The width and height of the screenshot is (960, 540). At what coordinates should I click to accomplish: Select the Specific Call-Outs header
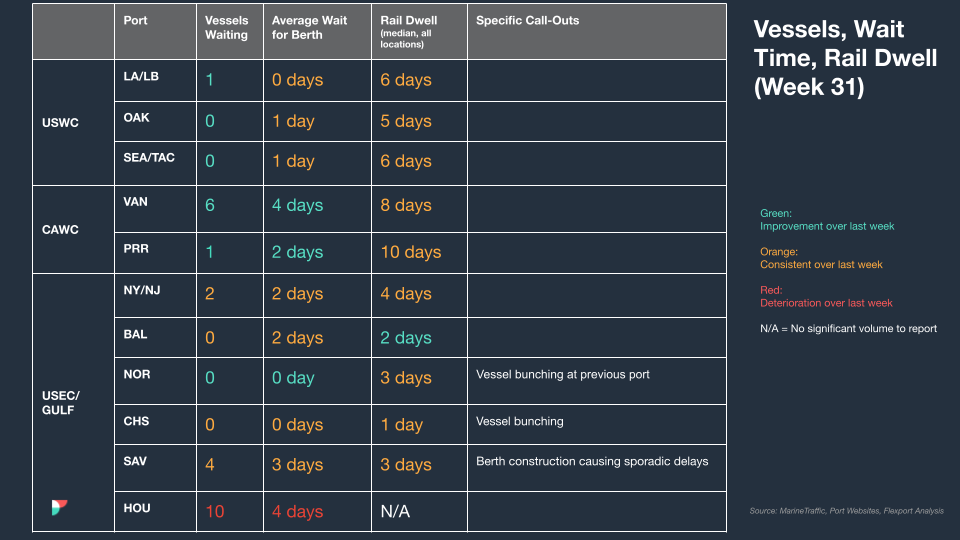tap(527, 20)
